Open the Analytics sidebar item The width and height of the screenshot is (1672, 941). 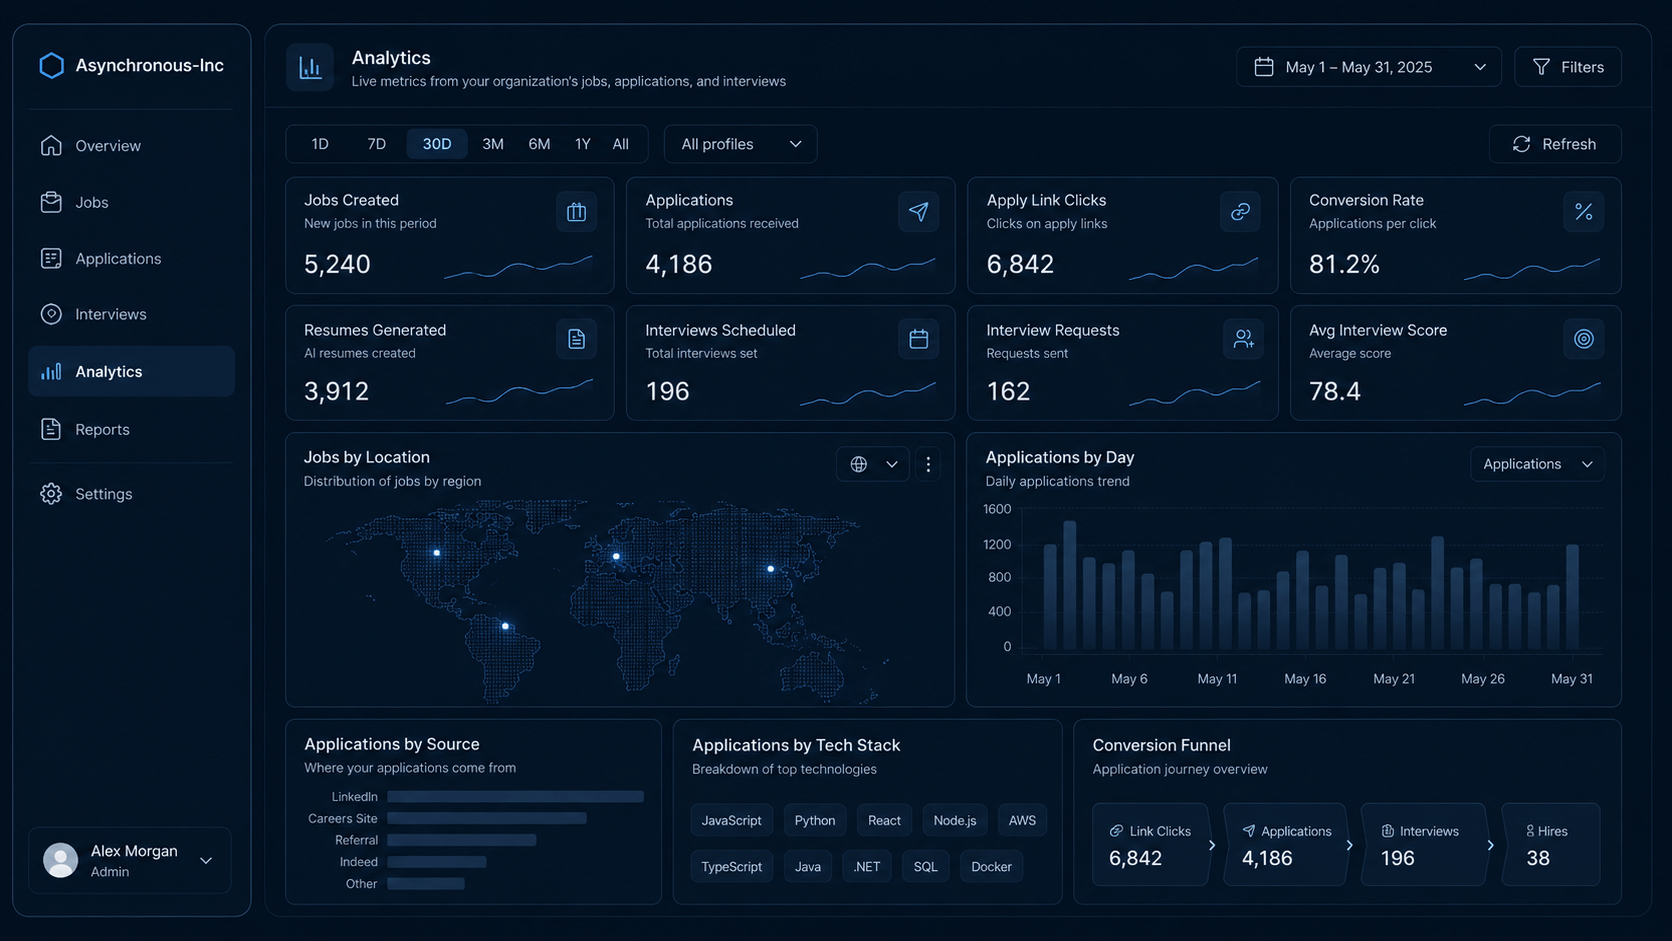click(131, 371)
